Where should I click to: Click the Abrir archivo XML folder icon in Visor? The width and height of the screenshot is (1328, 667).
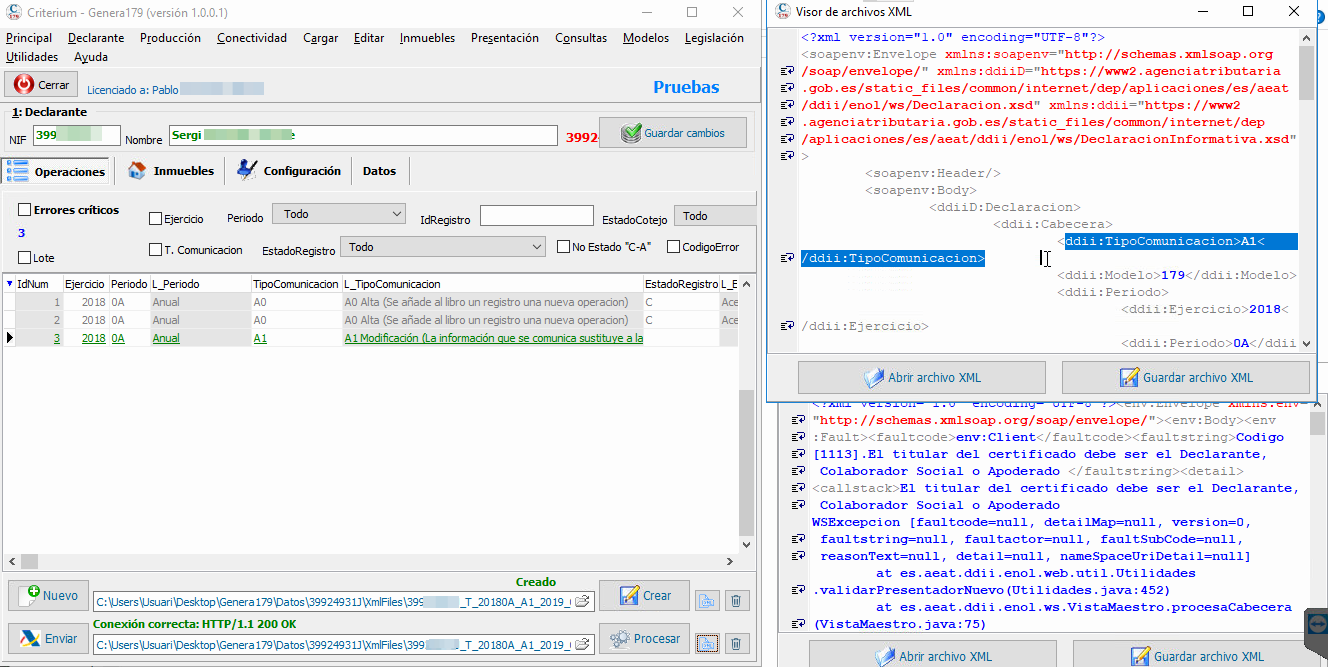click(x=874, y=378)
